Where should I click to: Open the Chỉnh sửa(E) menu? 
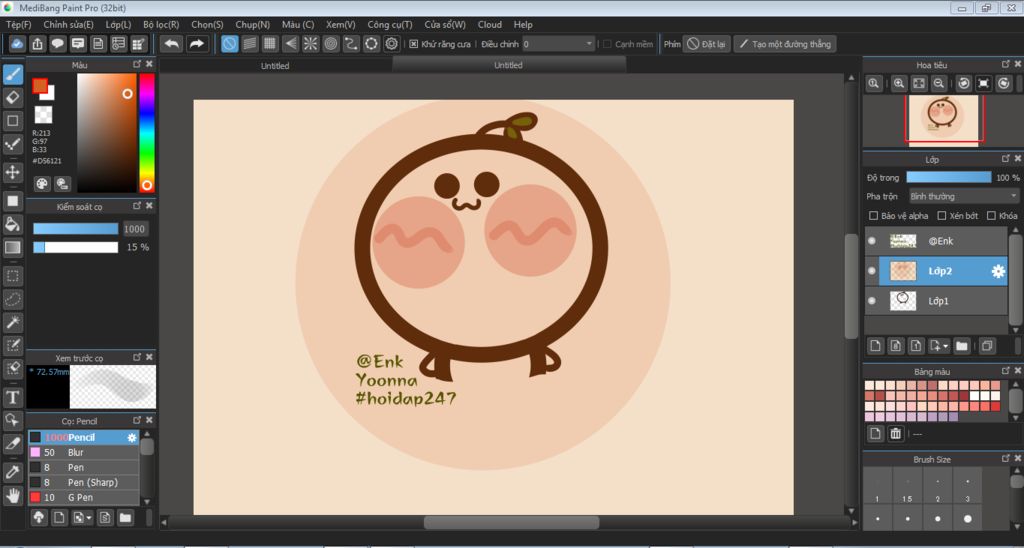coord(69,25)
